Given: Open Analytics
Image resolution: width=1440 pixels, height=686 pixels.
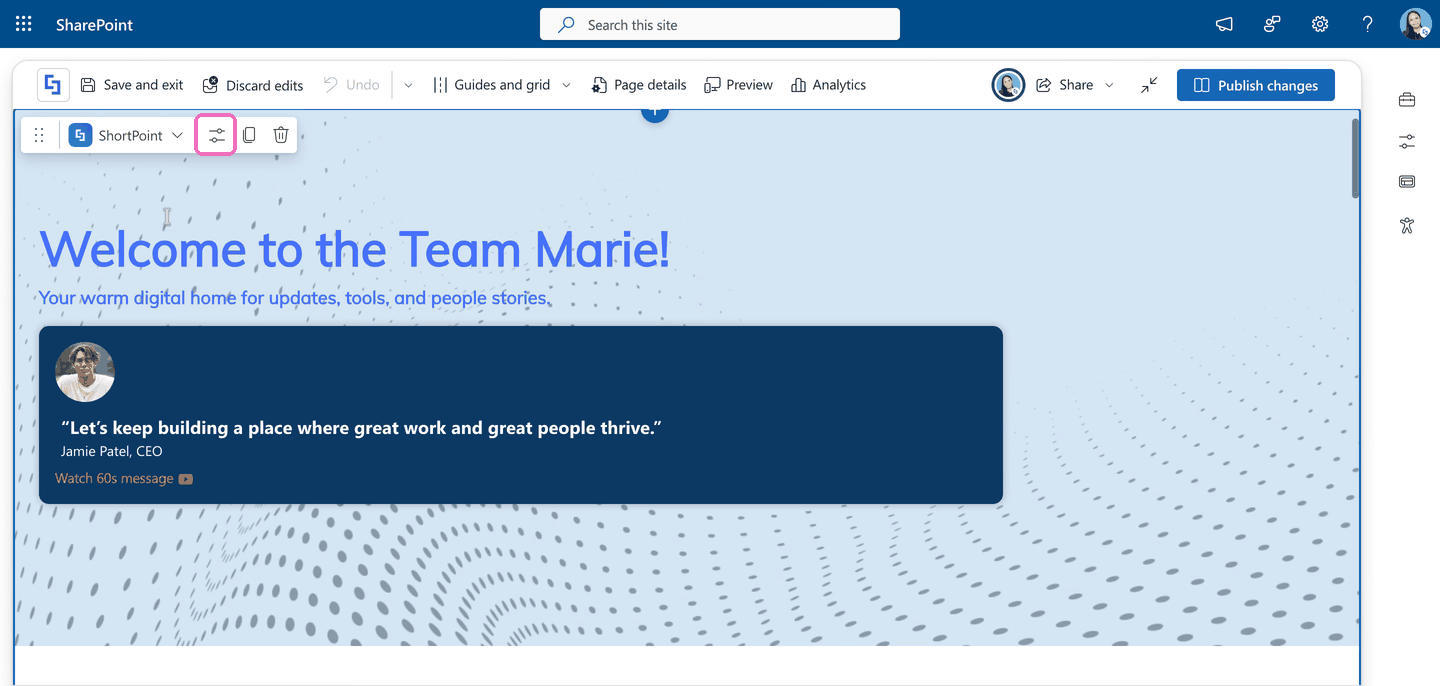Looking at the screenshot, I should point(828,85).
